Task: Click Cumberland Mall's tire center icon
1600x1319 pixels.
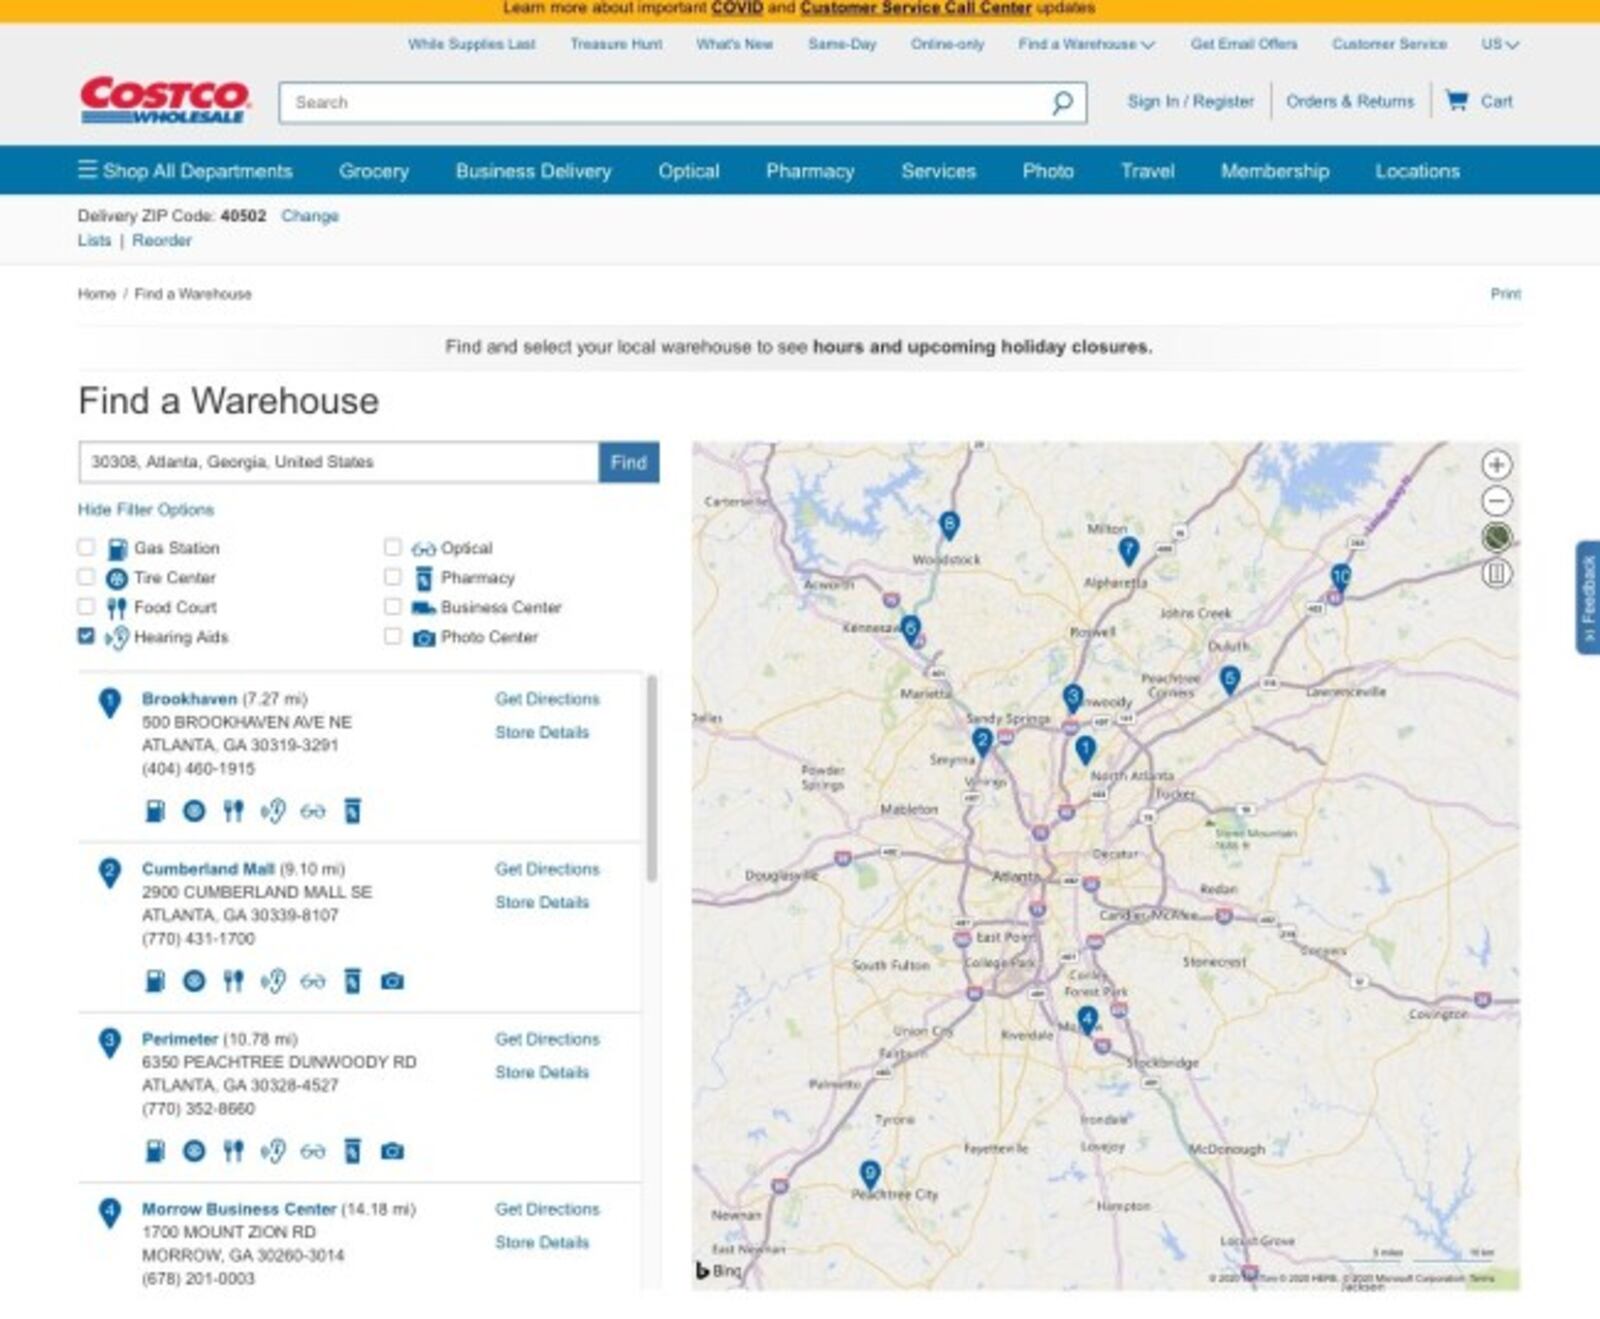Action: click(194, 981)
